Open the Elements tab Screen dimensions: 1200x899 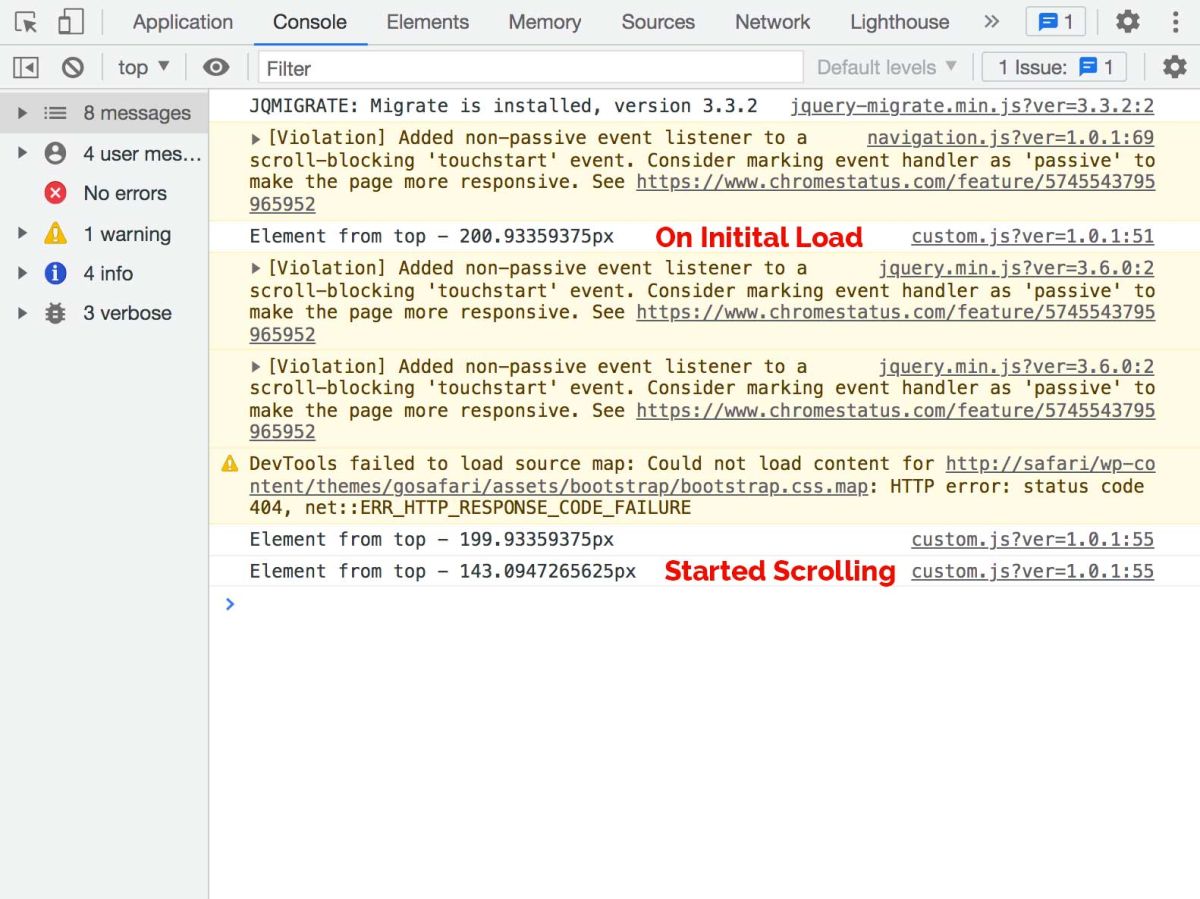coord(427,22)
